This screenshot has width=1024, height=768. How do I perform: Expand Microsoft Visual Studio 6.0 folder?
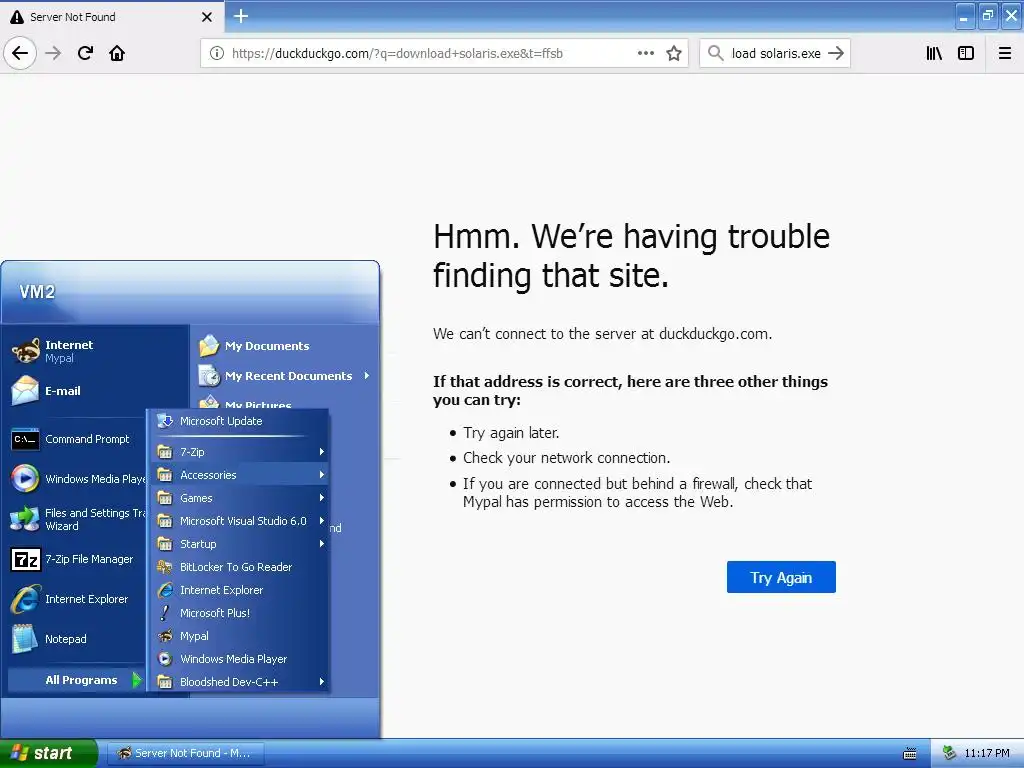tap(238, 520)
